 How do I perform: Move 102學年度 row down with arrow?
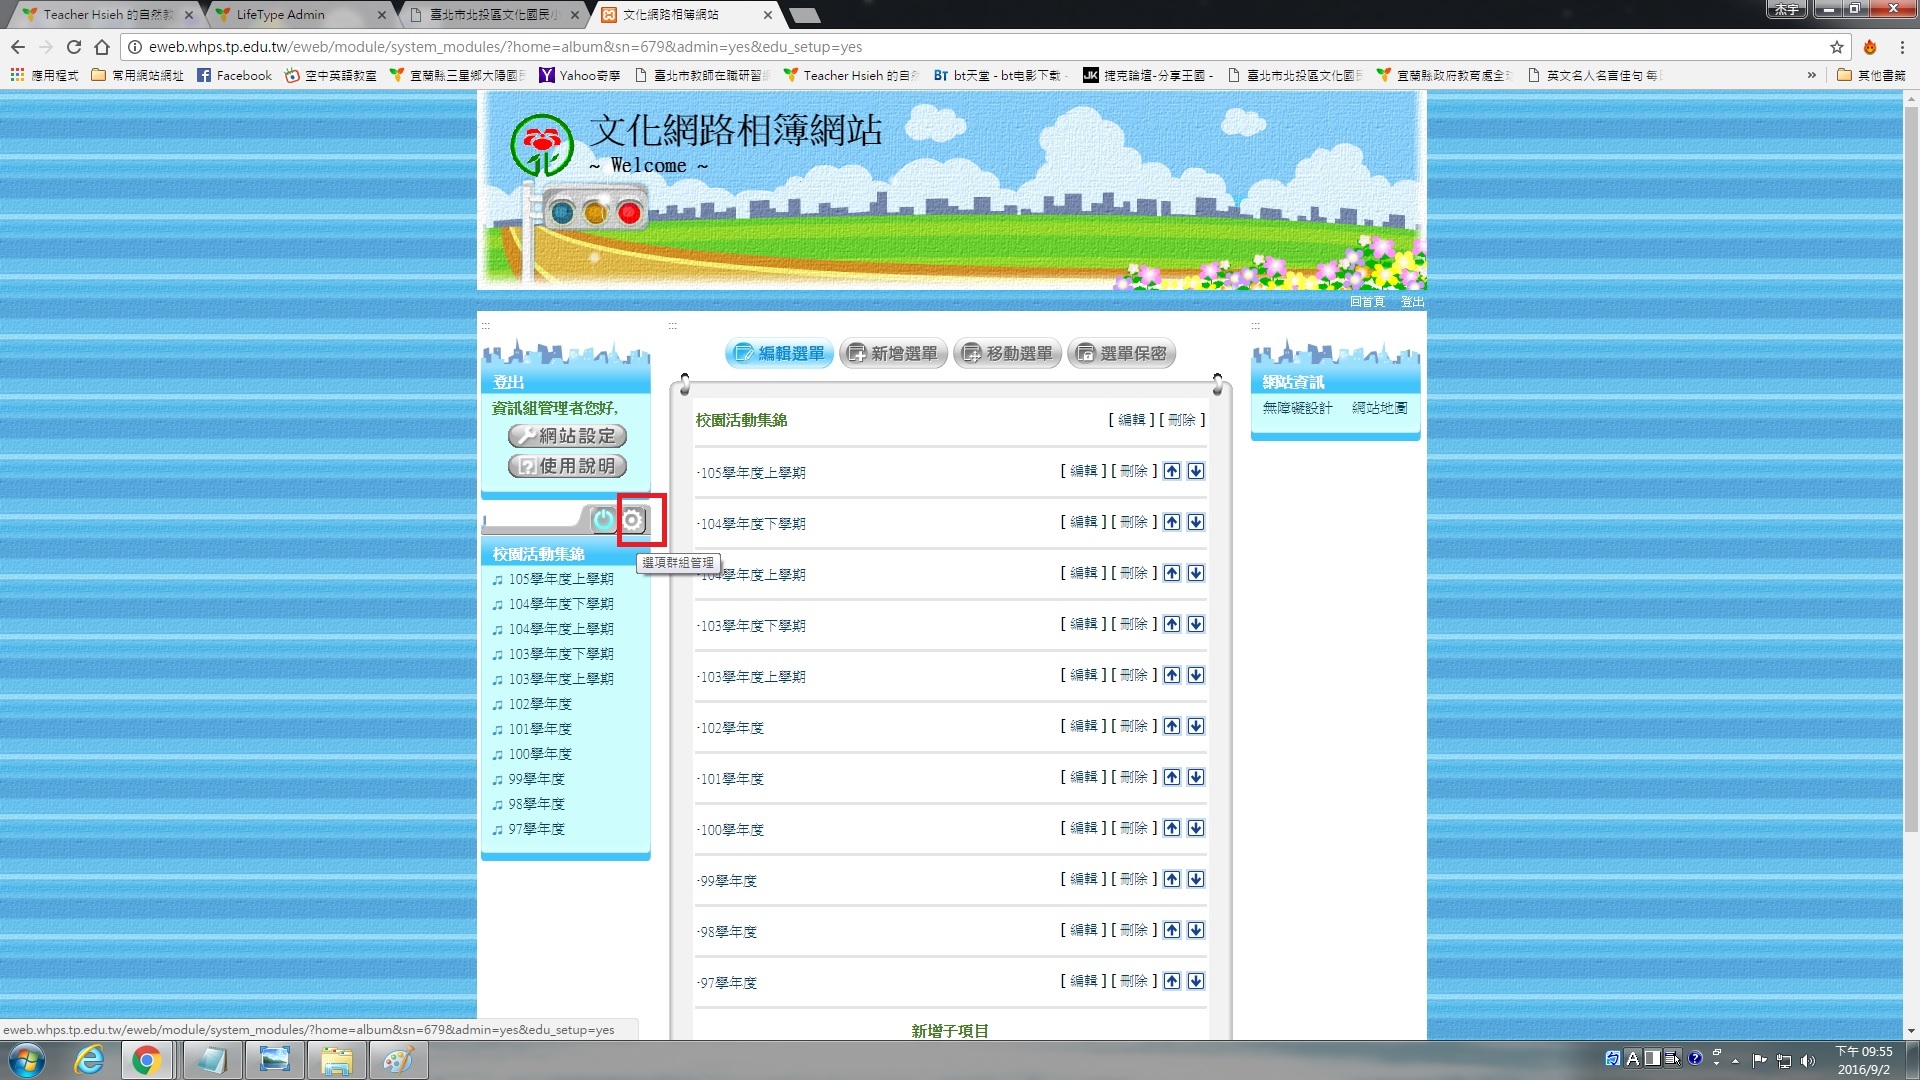(x=1196, y=726)
